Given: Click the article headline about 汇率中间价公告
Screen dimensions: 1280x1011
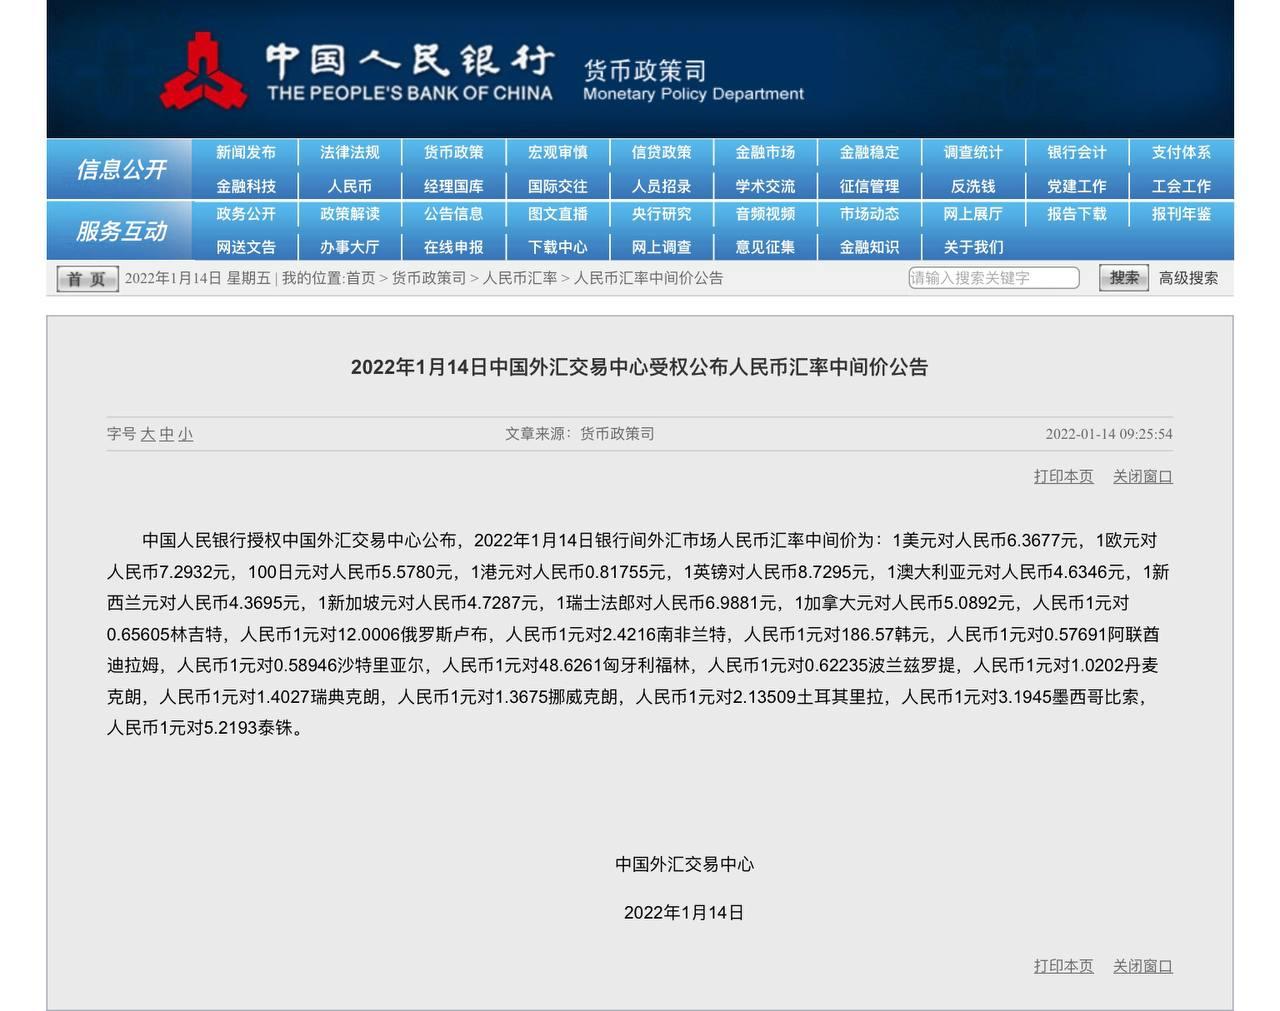Looking at the screenshot, I should [x=640, y=367].
